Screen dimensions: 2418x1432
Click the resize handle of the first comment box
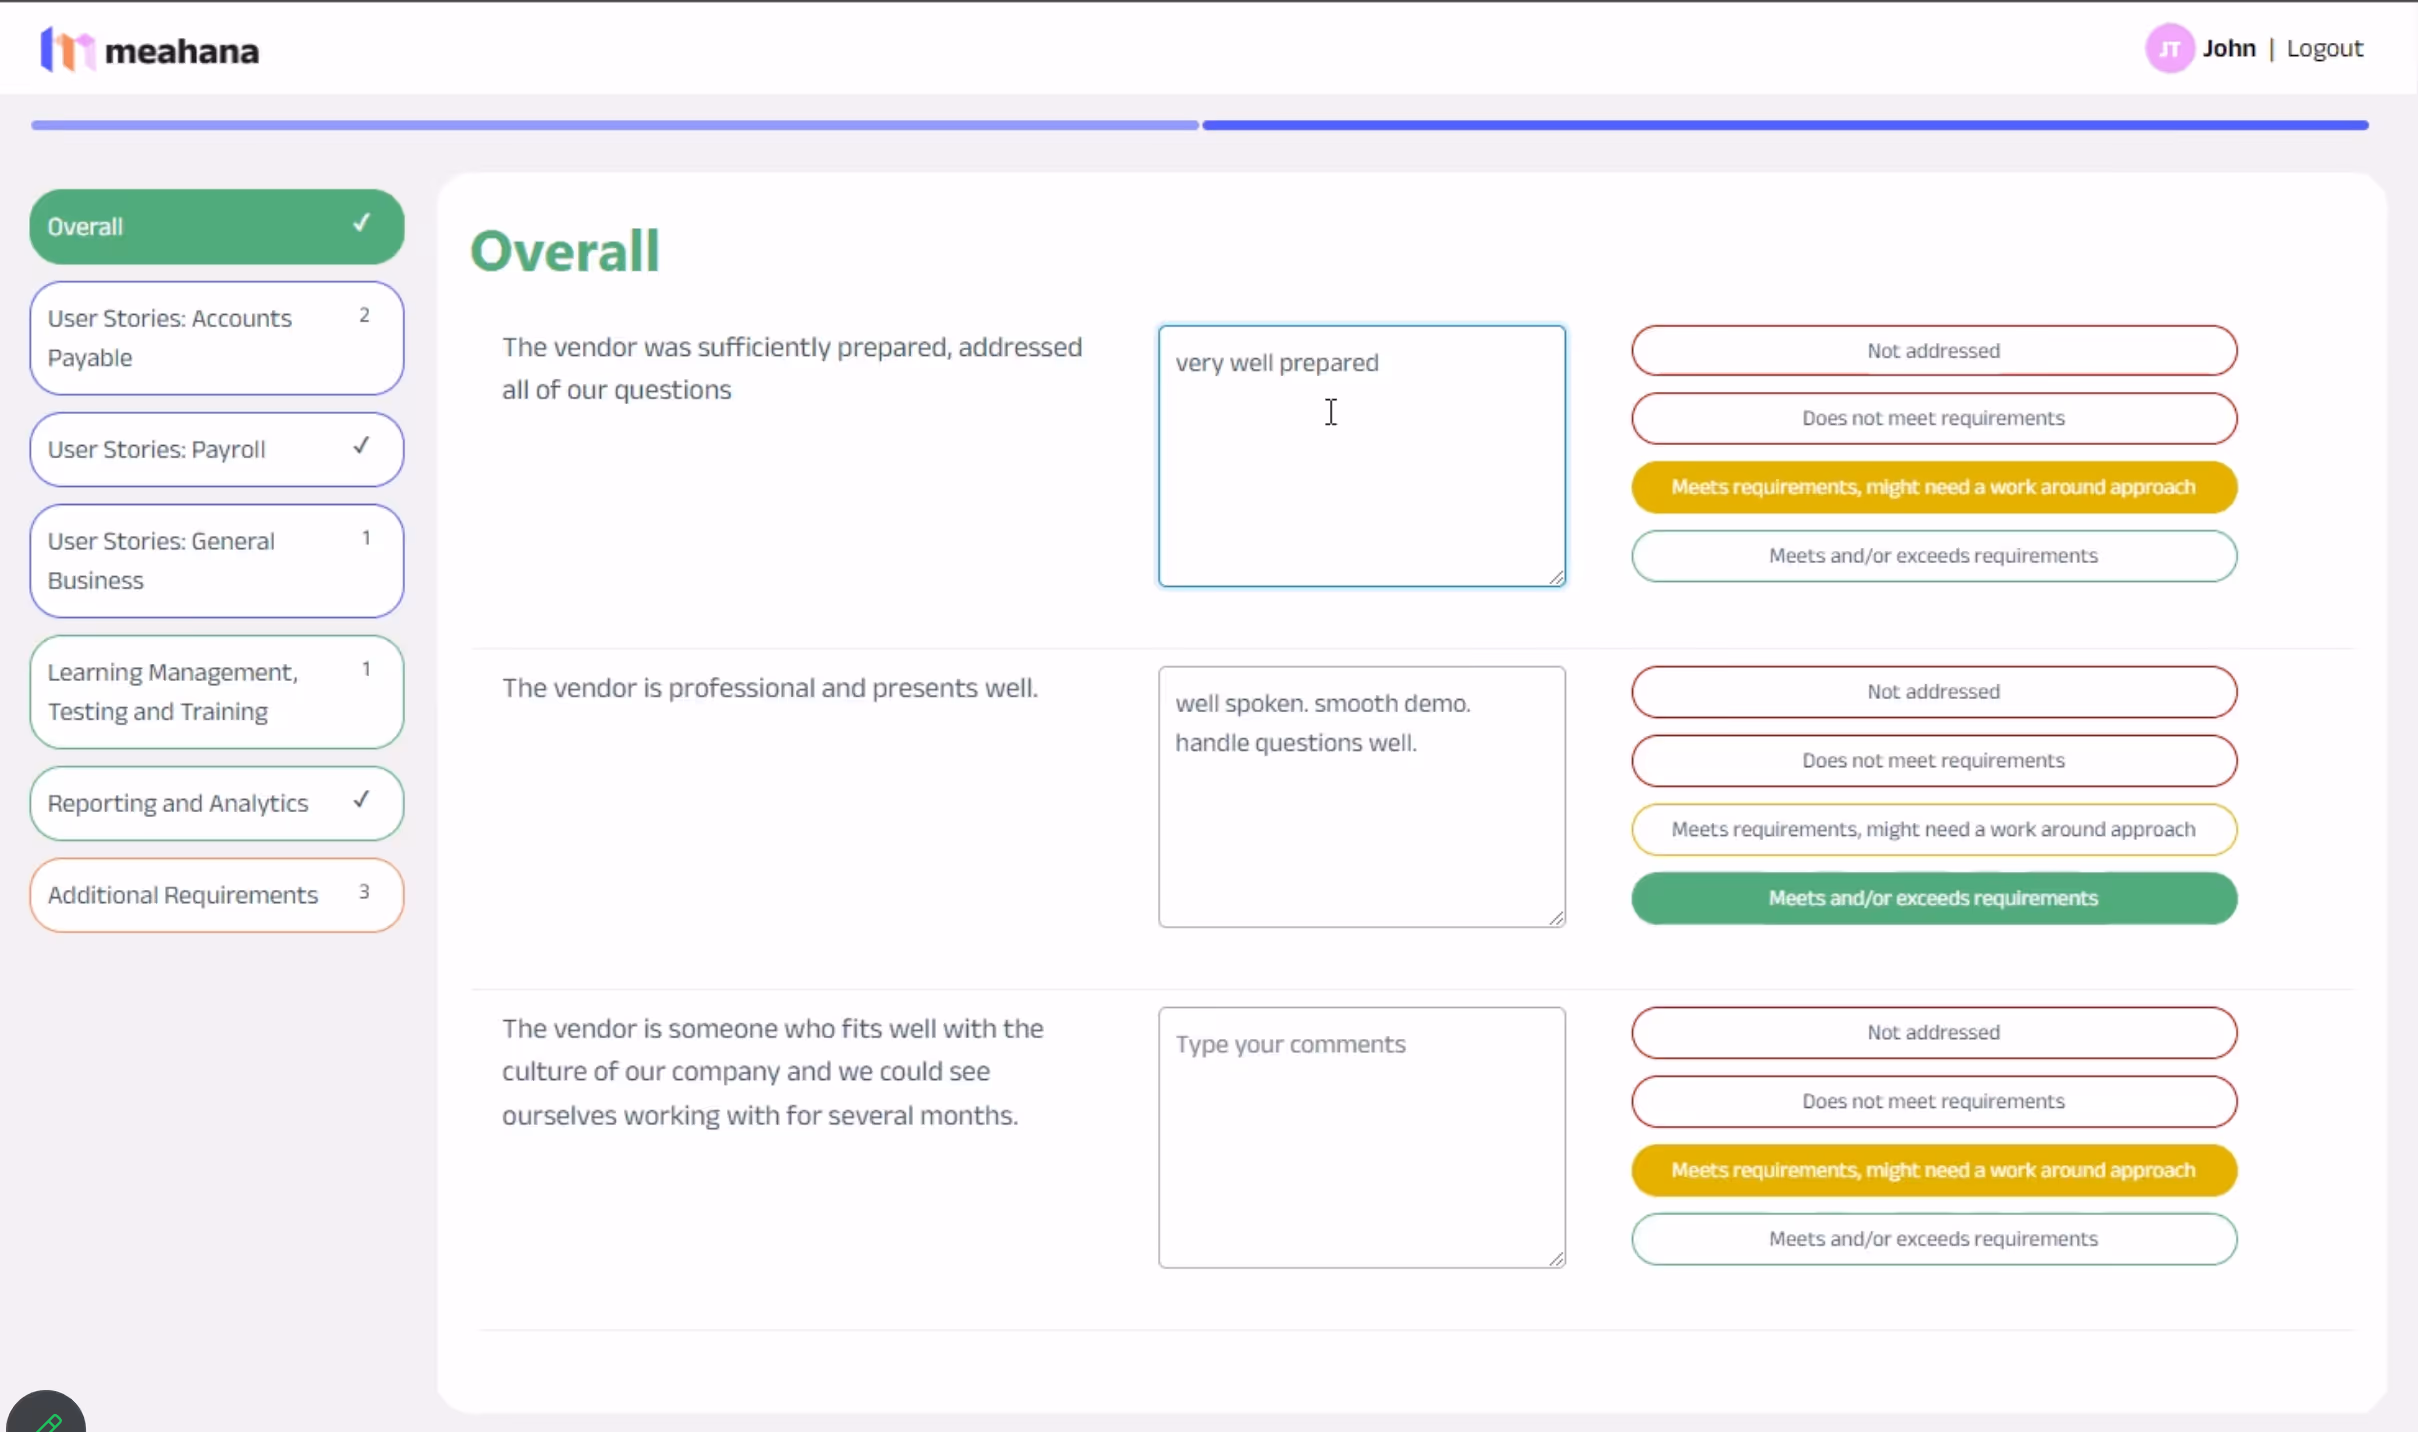(x=1556, y=577)
